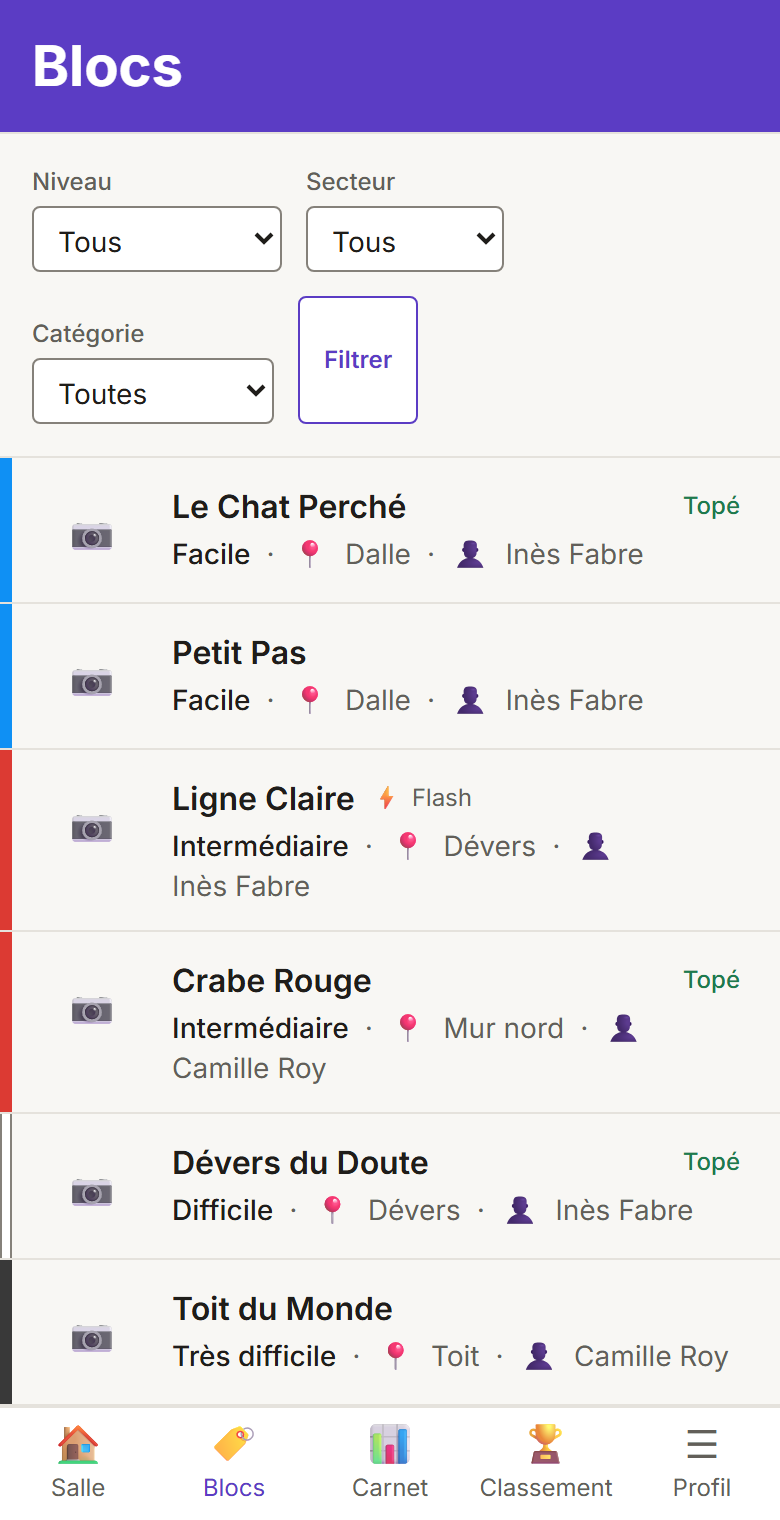Click the Difficile level text
The height and width of the screenshot is (1520, 780).
coord(223,1210)
